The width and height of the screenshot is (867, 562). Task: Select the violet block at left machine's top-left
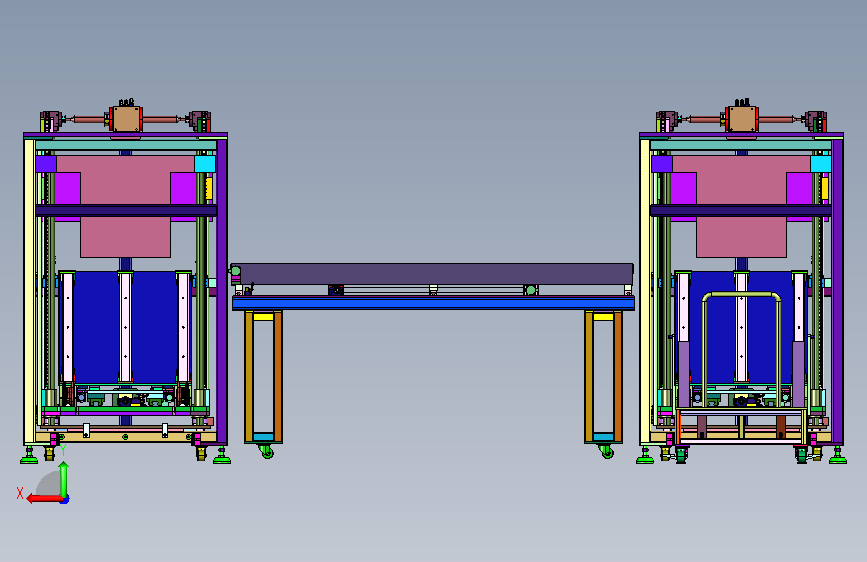pos(46,164)
